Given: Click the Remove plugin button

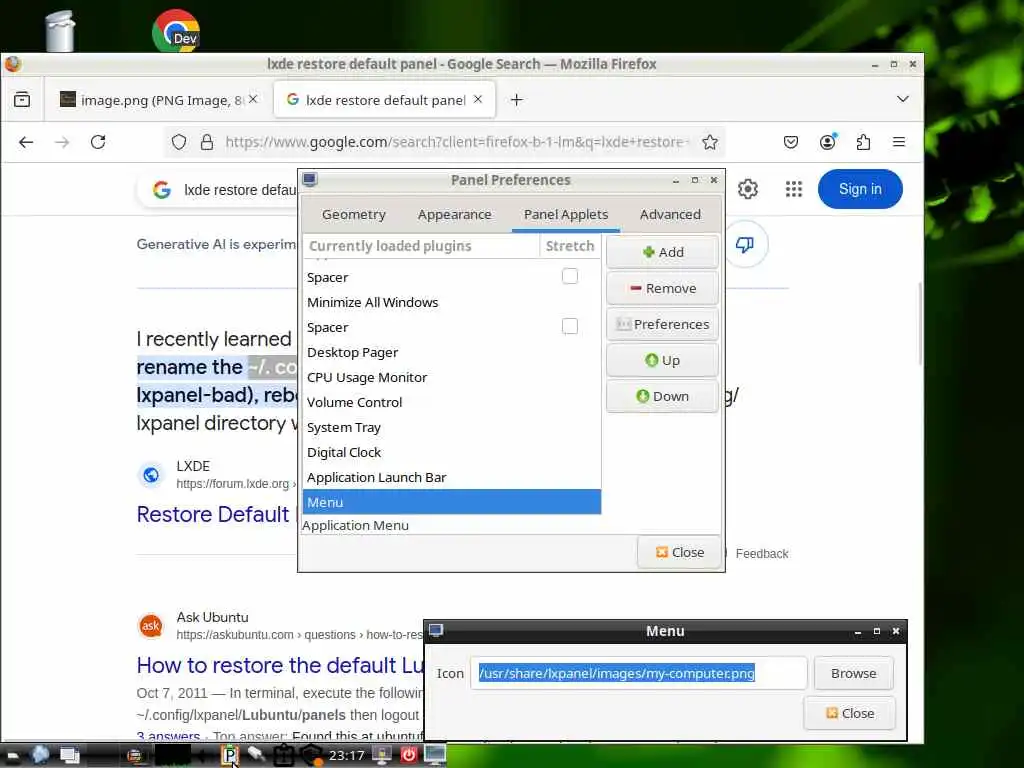Looking at the screenshot, I should coord(662,288).
